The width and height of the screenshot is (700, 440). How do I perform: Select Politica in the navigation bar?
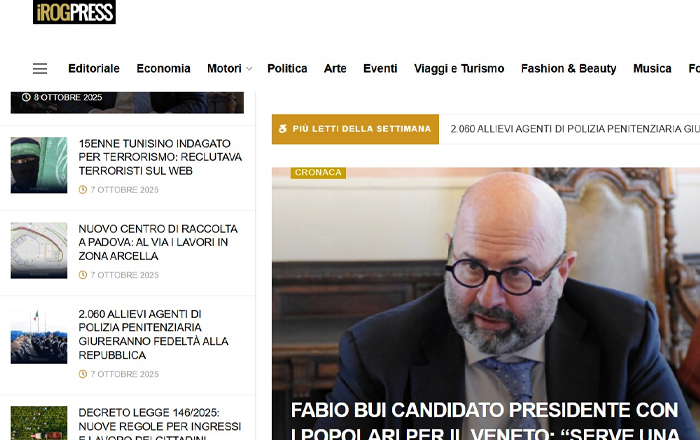pyautogui.click(x=287, y=68)
